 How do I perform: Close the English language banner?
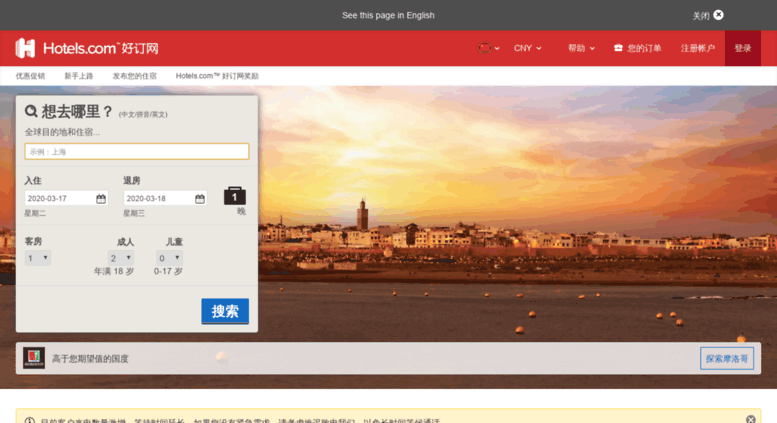coord(718,15)
